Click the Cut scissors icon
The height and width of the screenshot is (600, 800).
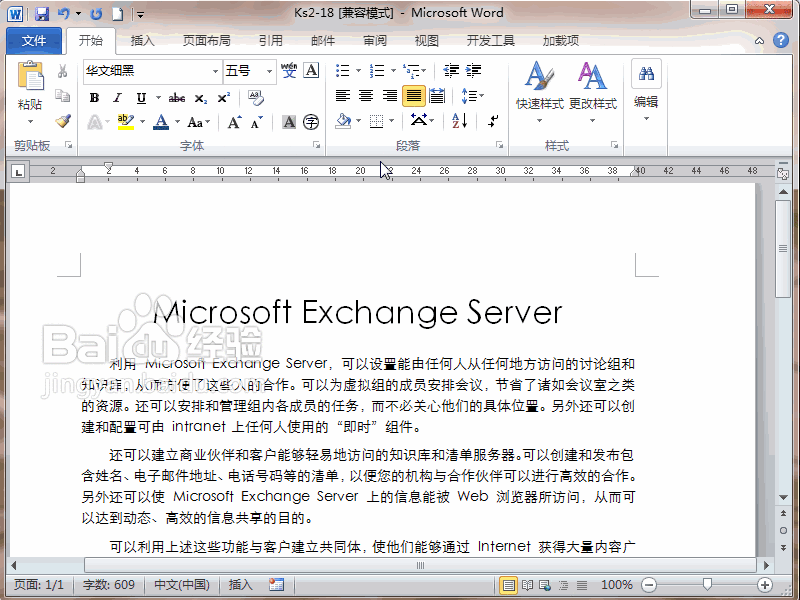click(x=62, y=71)
